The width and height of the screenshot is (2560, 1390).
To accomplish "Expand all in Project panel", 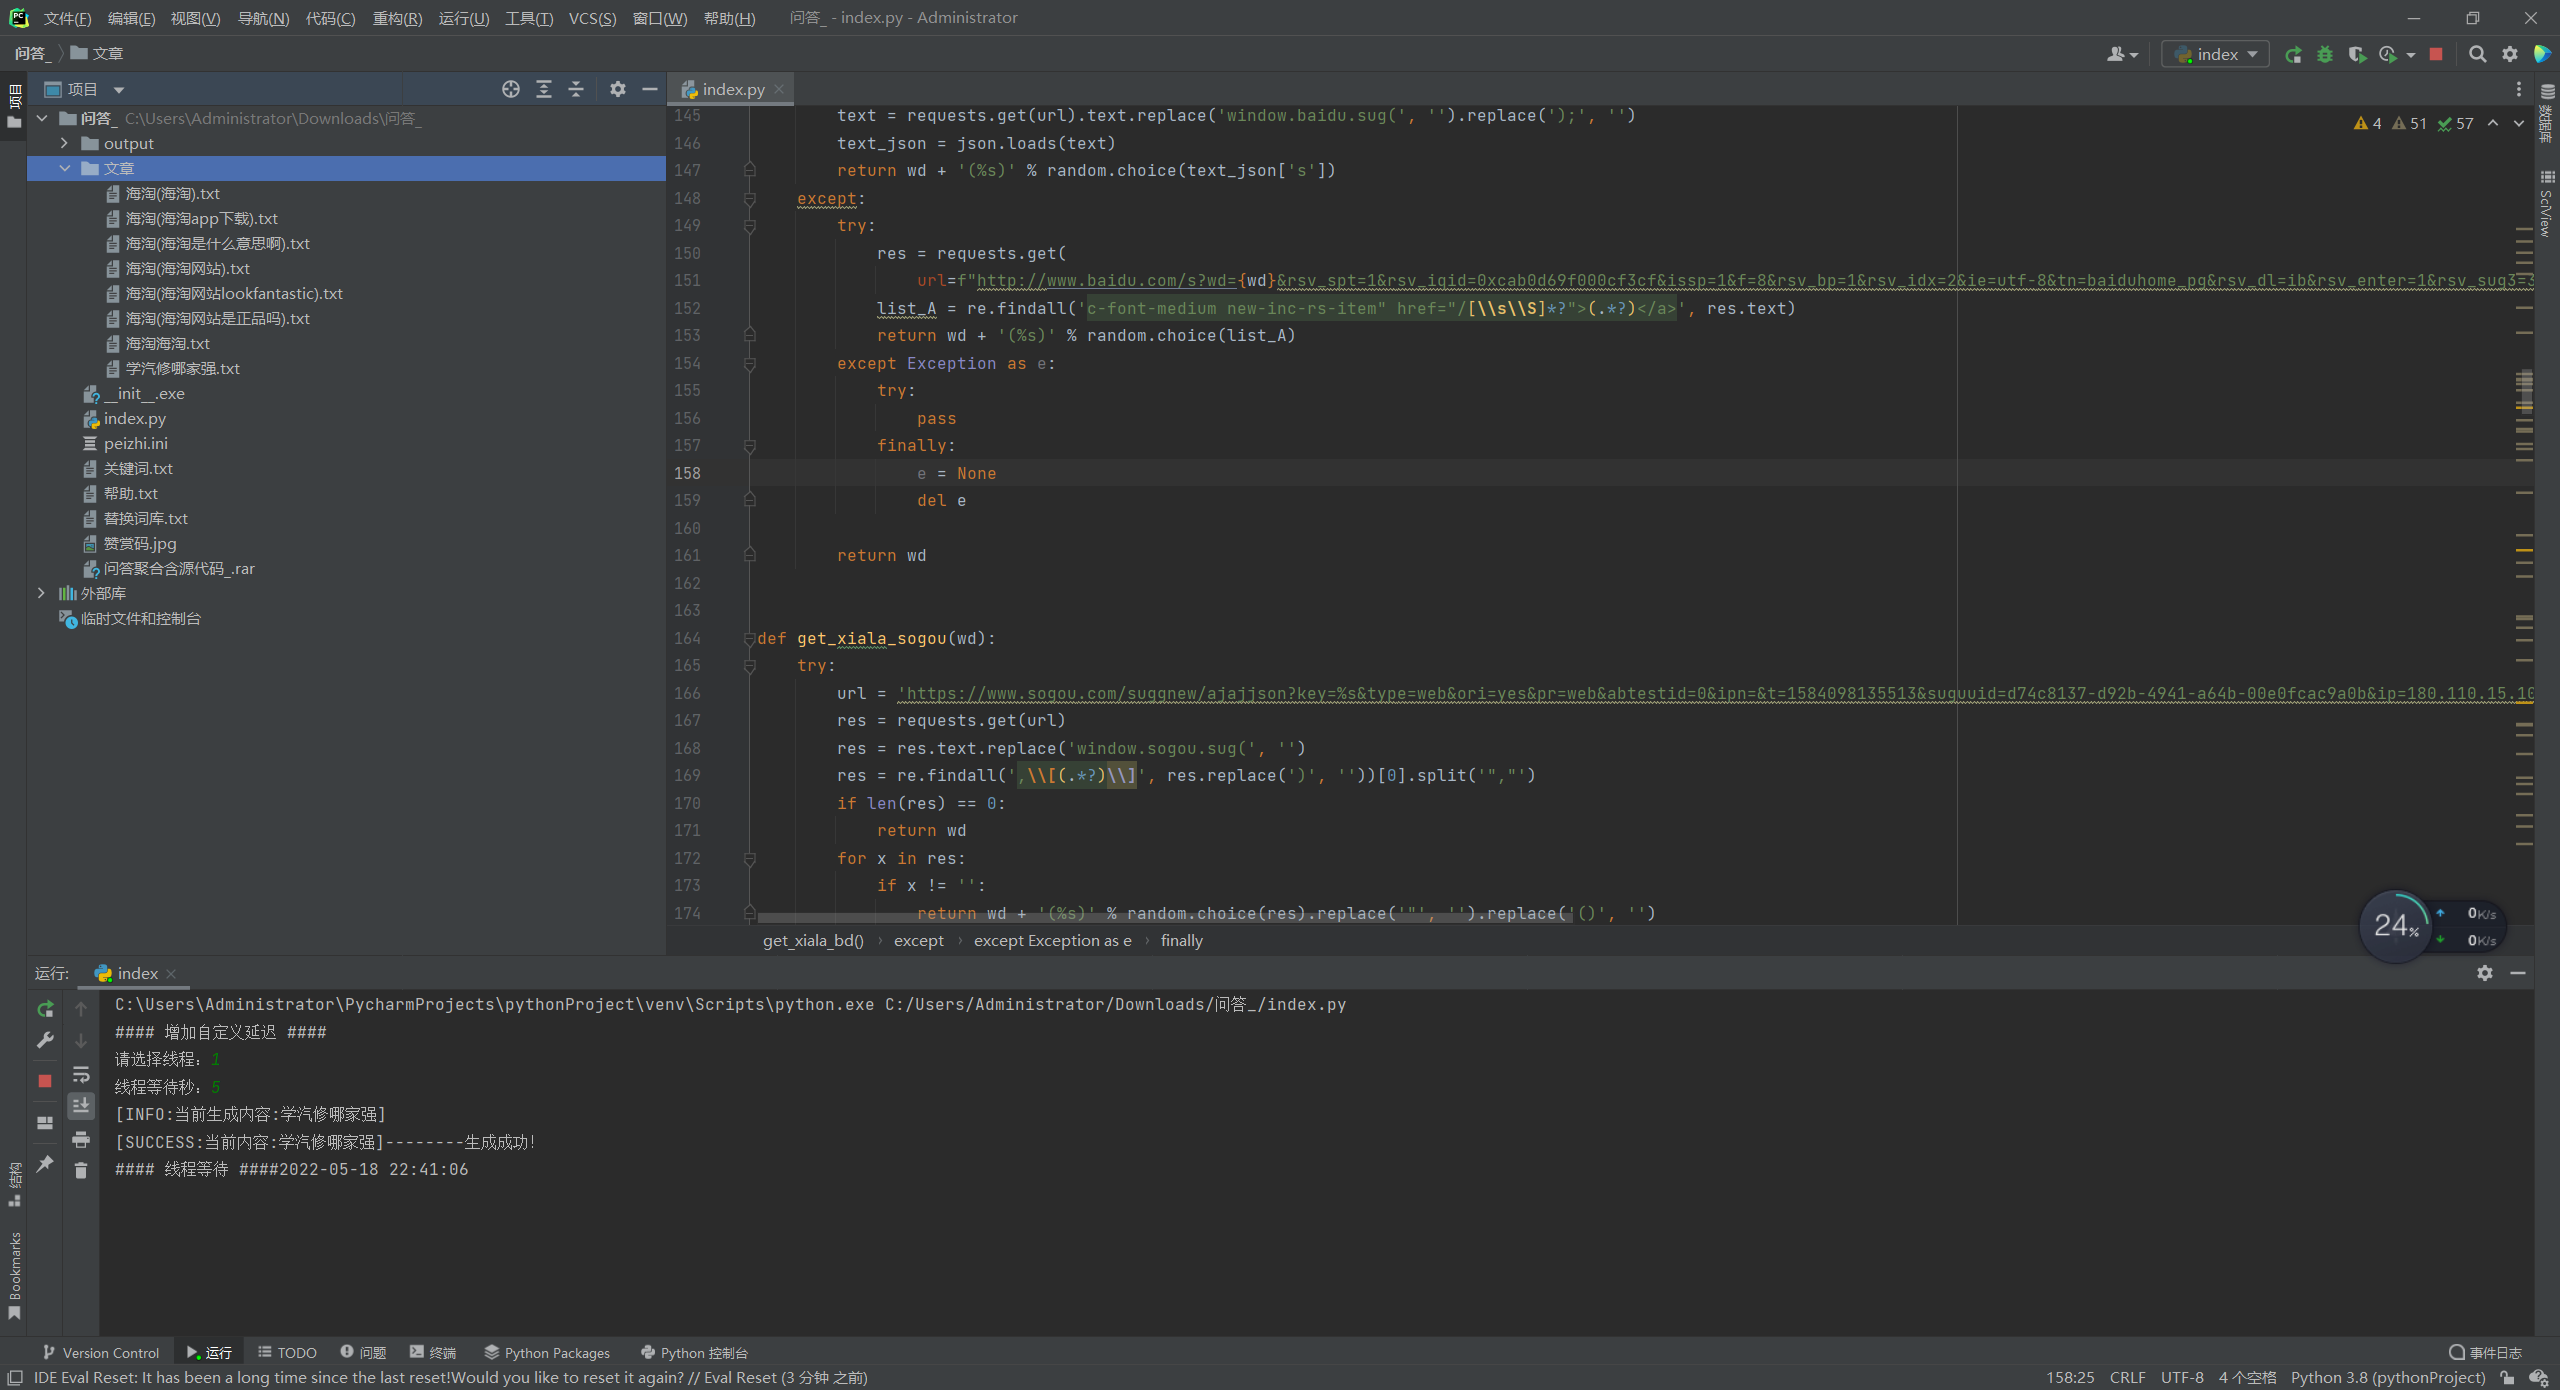I will [x=543, y=89].
